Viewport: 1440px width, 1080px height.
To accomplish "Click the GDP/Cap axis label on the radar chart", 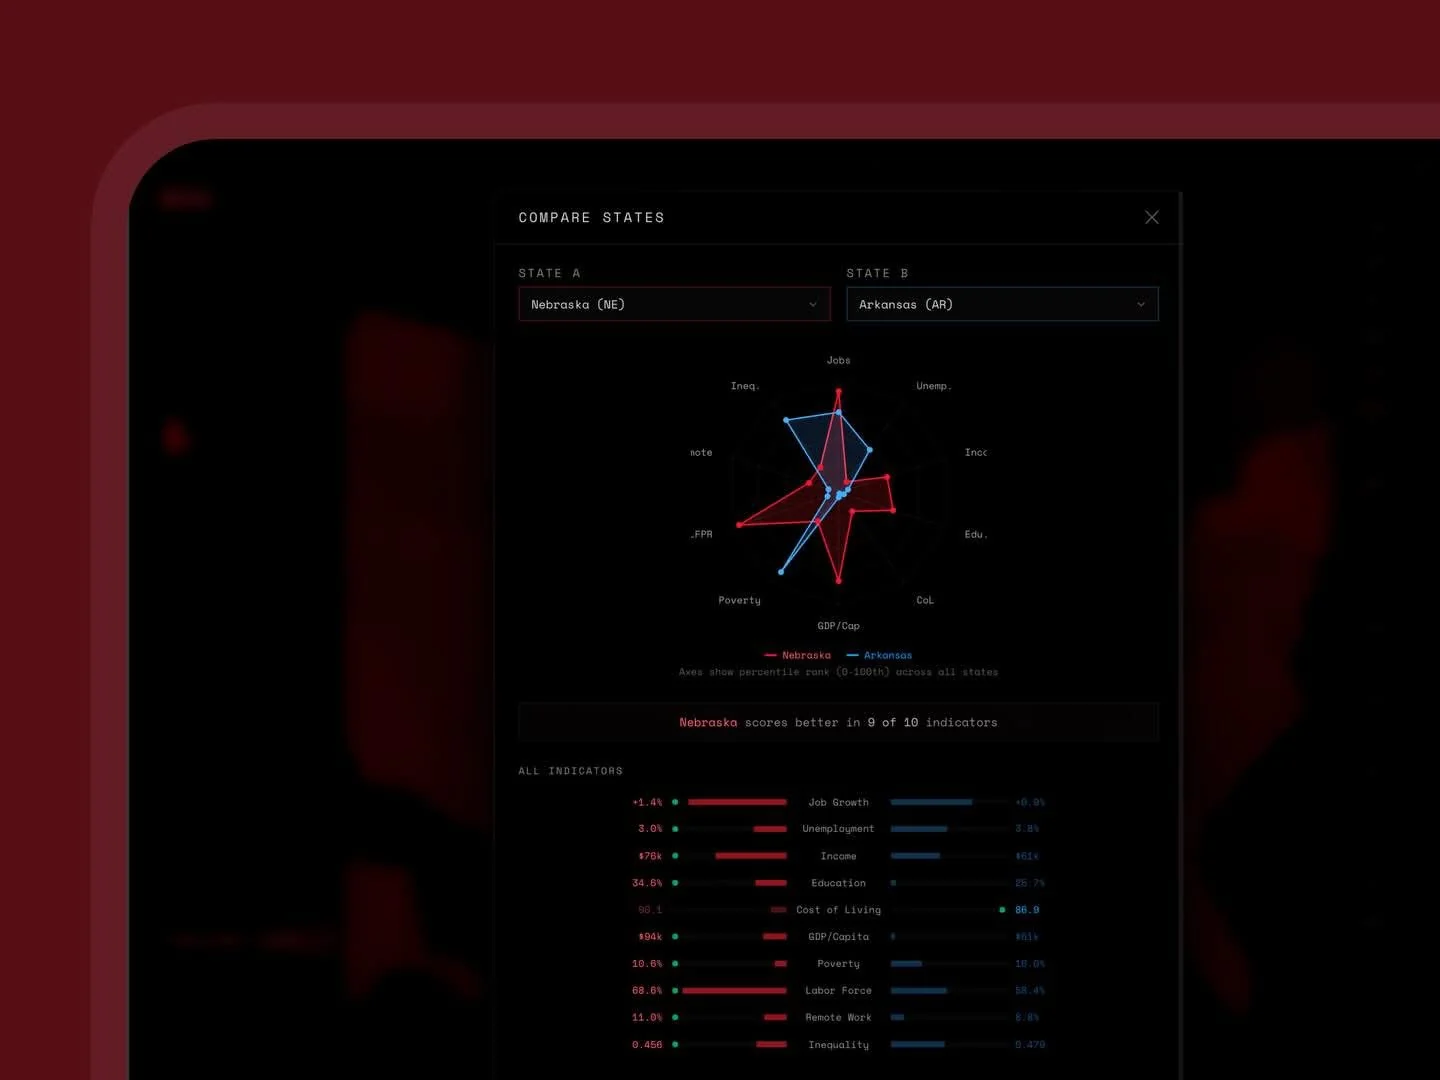I will [x=838, y=626].
